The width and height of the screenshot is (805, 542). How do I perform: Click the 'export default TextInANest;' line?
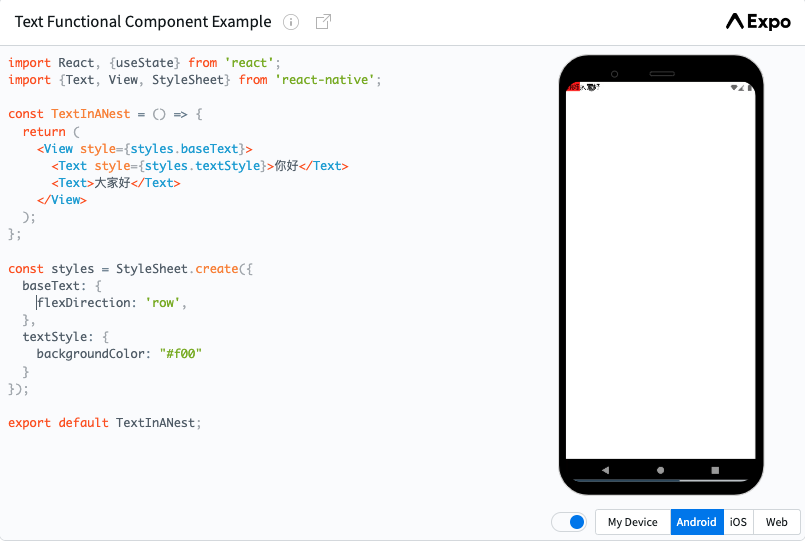(x=105, y=423)
